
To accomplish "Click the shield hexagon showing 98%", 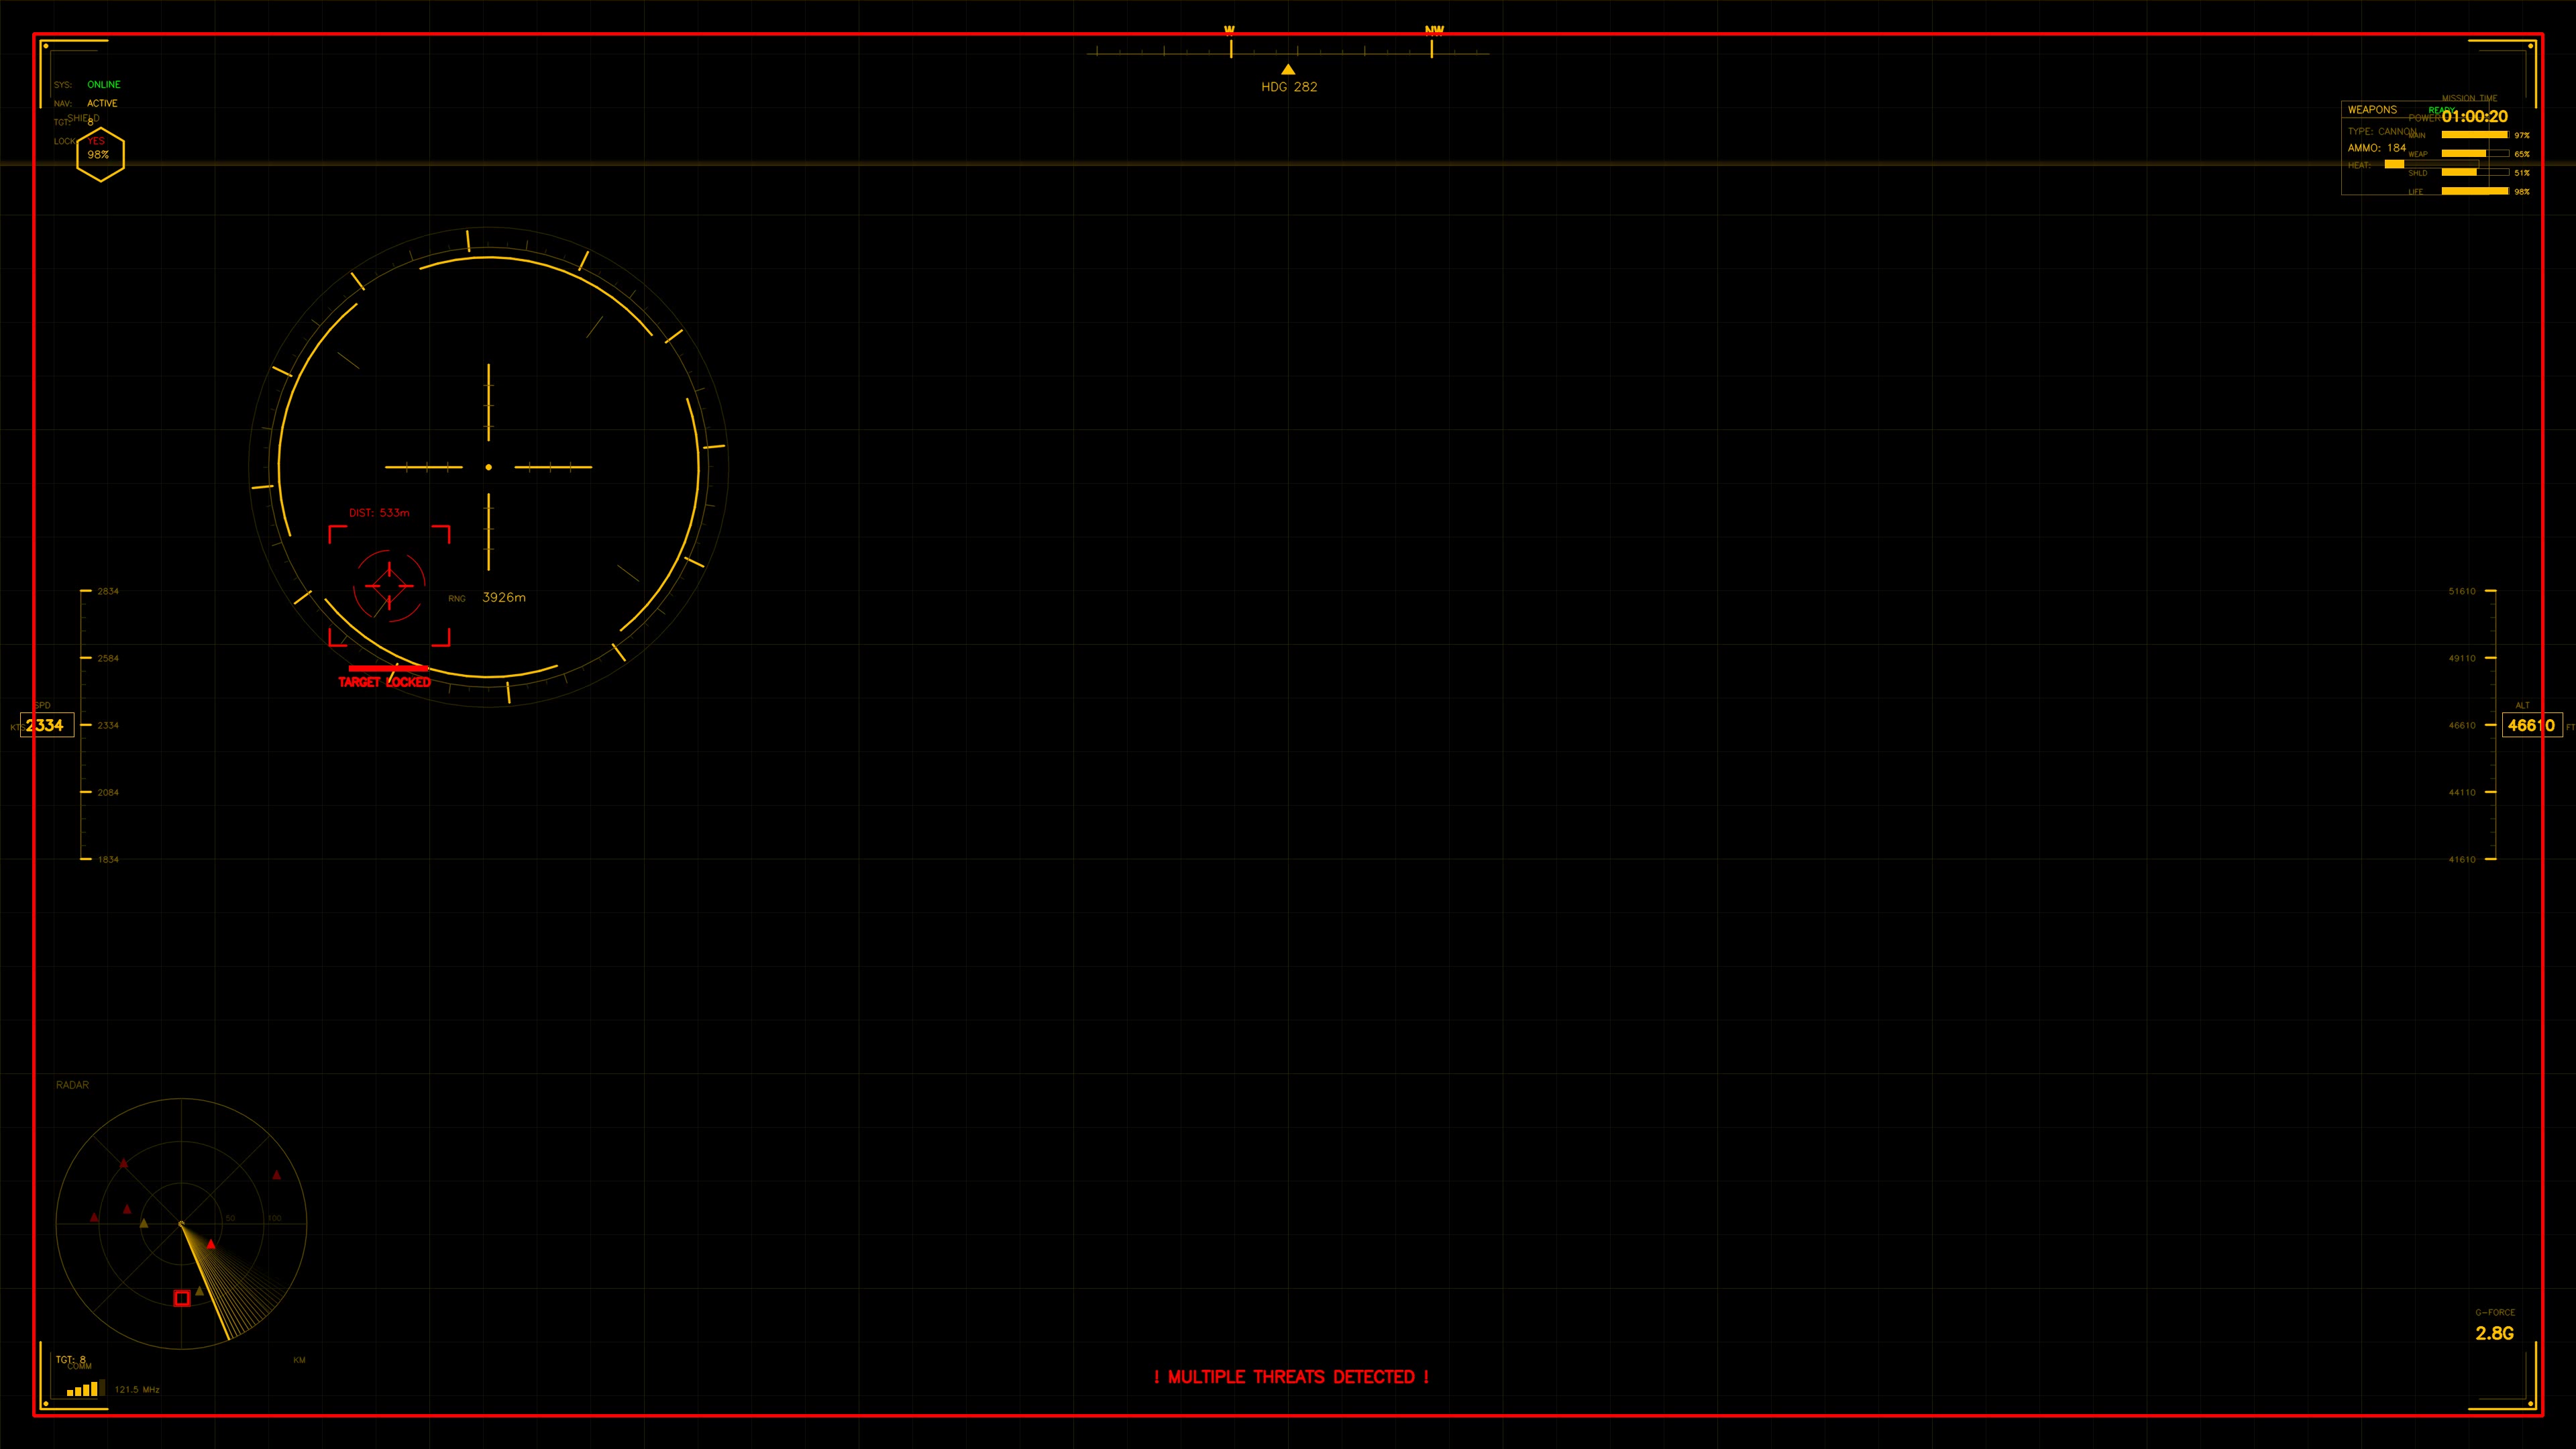I will [100, 154].
